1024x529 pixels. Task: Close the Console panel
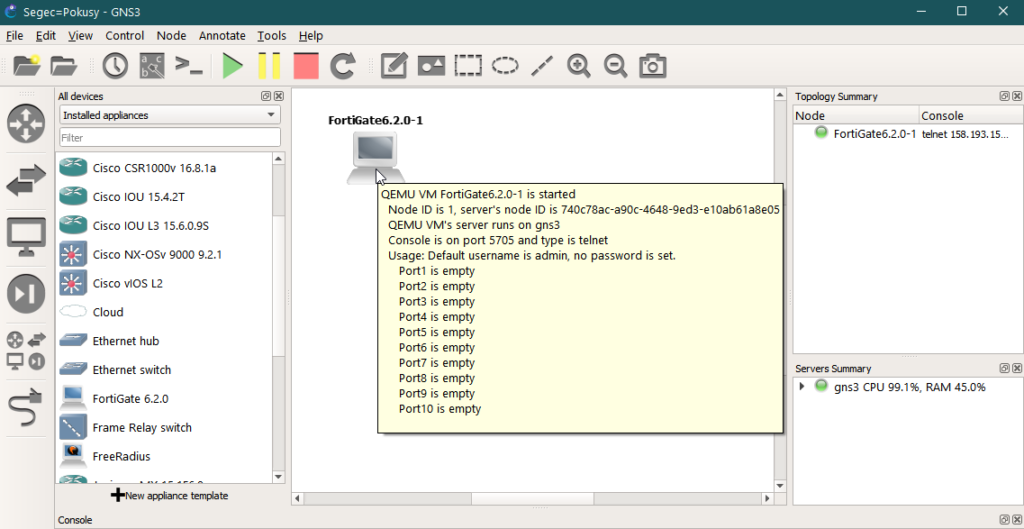[x=1017, y=520]
